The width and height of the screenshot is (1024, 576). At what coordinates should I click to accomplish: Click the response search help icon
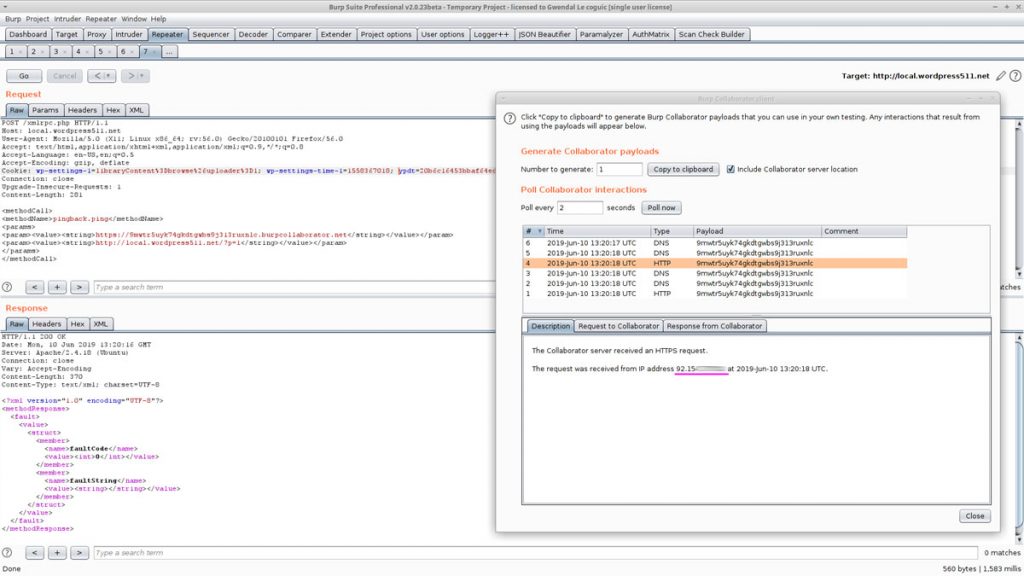[x=7, y=552]
